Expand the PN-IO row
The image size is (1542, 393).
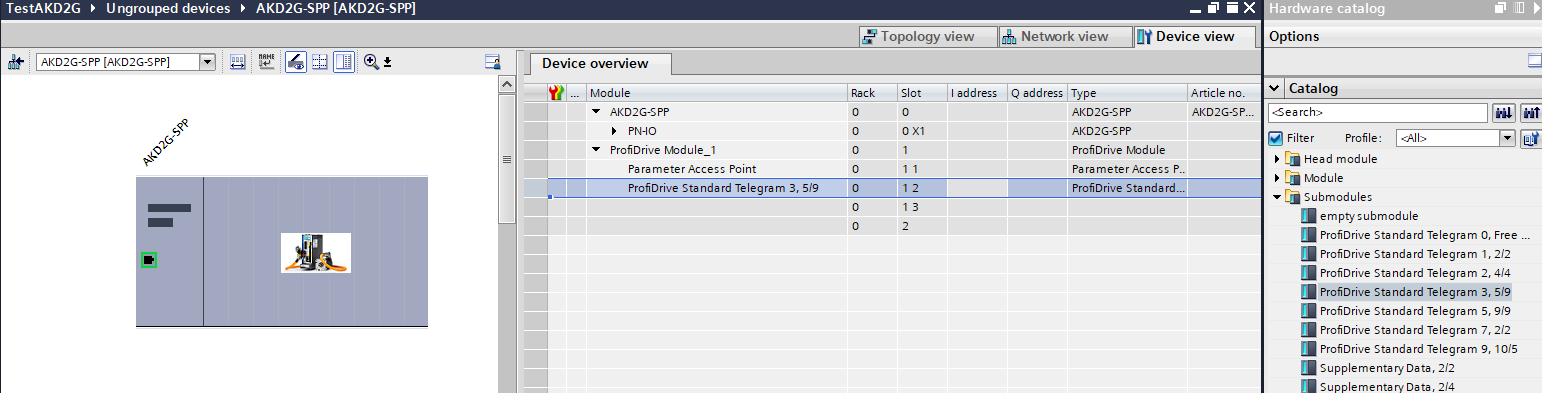point(615,131)
